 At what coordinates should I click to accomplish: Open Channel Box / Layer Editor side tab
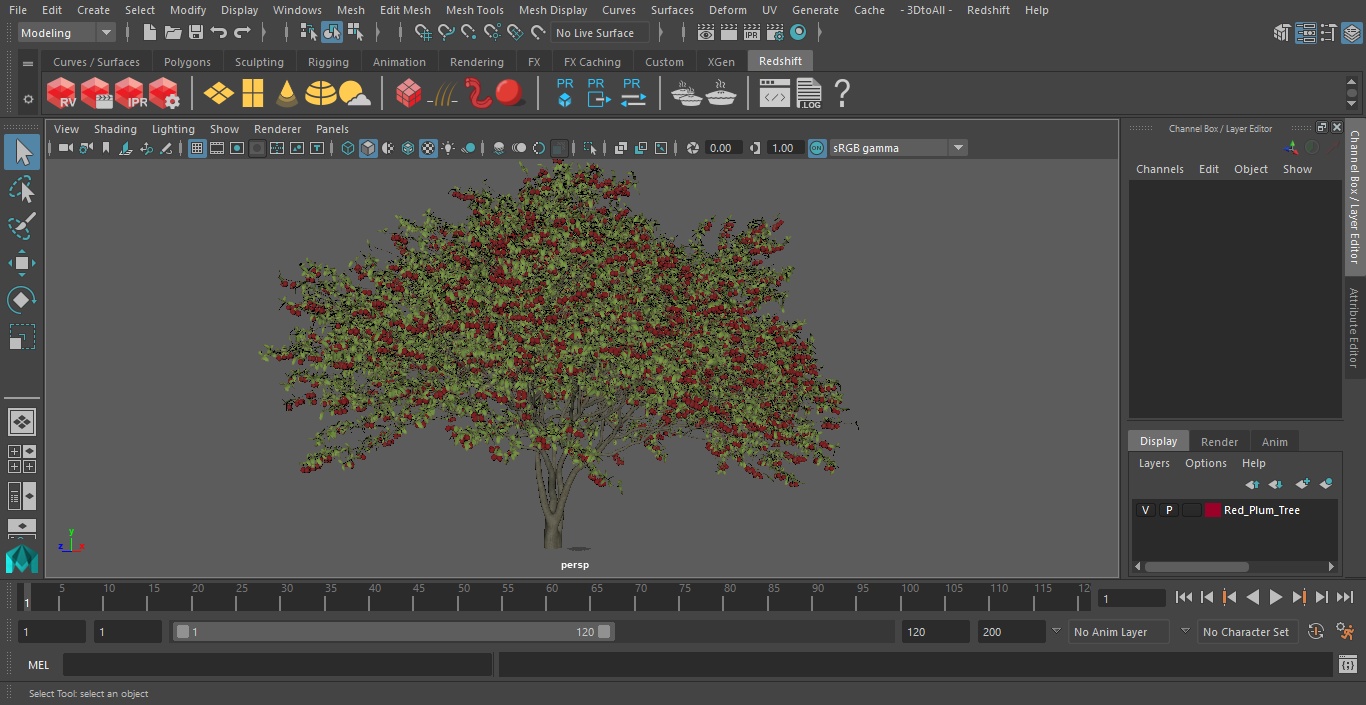tap(1355, 197)
